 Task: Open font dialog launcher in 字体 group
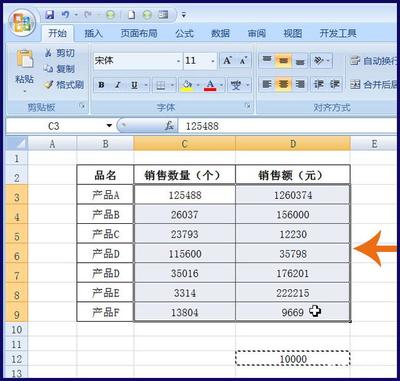[247, 106]
